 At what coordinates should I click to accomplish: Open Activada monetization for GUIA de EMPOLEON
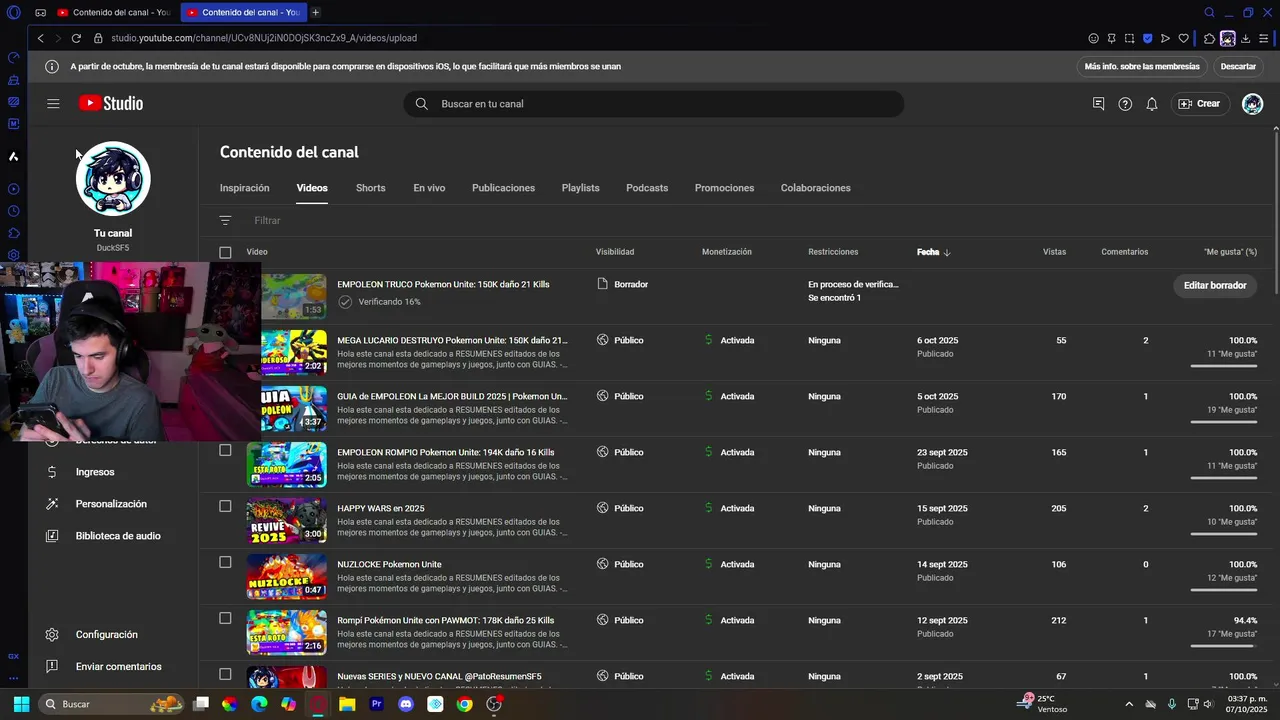pos(729,396)
